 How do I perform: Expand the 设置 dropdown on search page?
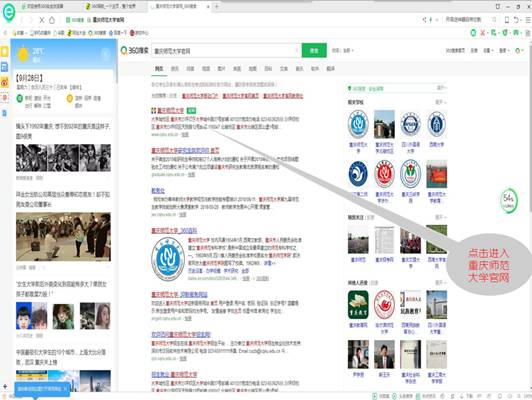coord(488,51)
